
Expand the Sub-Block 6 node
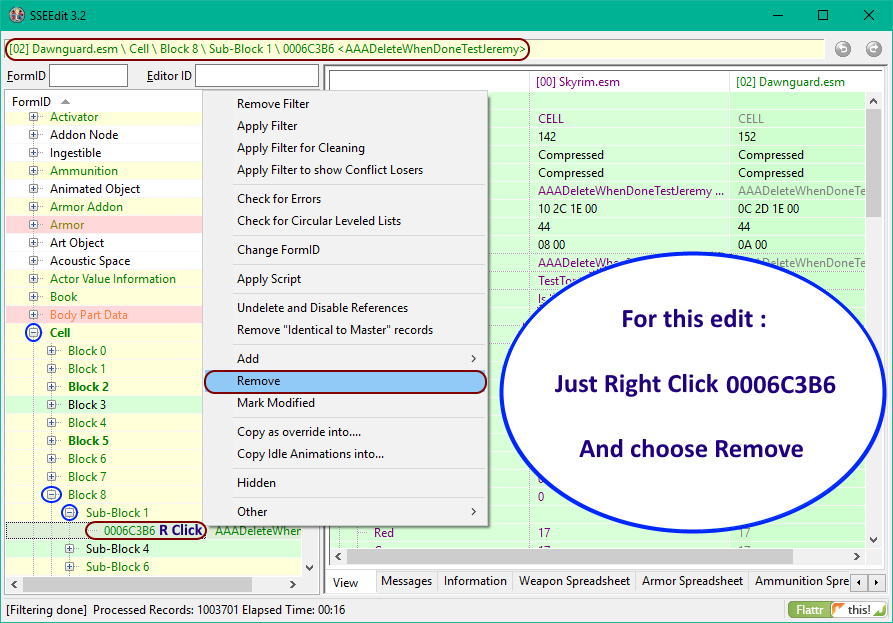coord(69,567)
